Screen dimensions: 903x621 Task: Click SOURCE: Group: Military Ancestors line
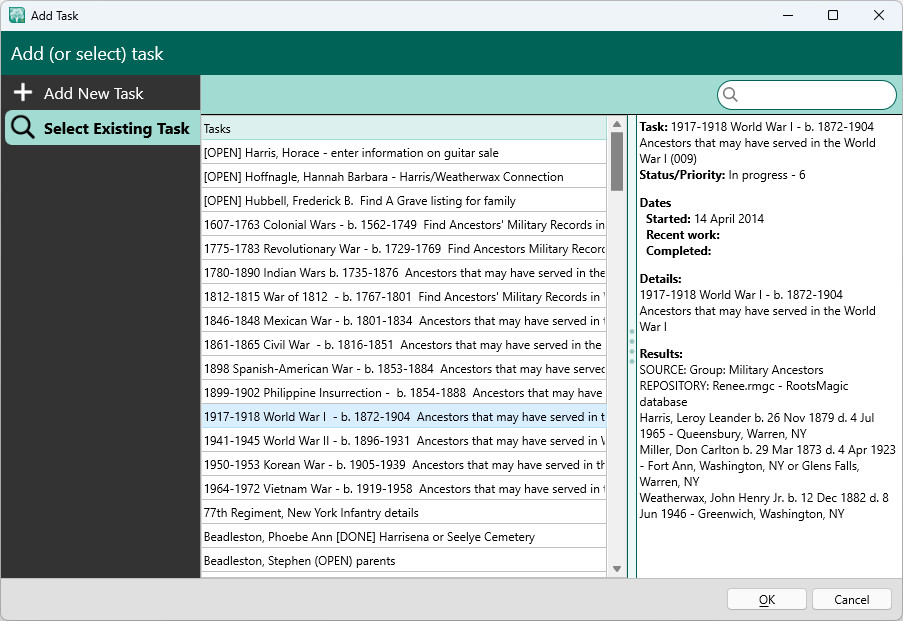pos(731,370)
